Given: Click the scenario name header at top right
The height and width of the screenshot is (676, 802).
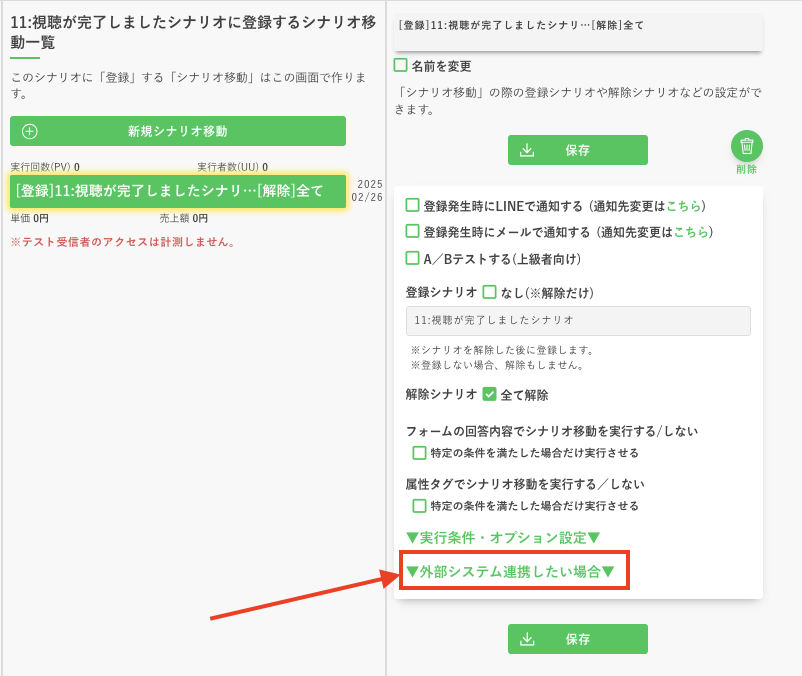Looking at the screenshot, I should click(578, 25).
